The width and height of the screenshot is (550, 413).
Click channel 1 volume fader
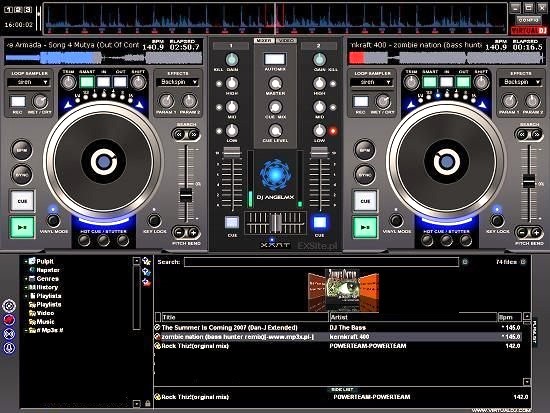pos(232,153)
